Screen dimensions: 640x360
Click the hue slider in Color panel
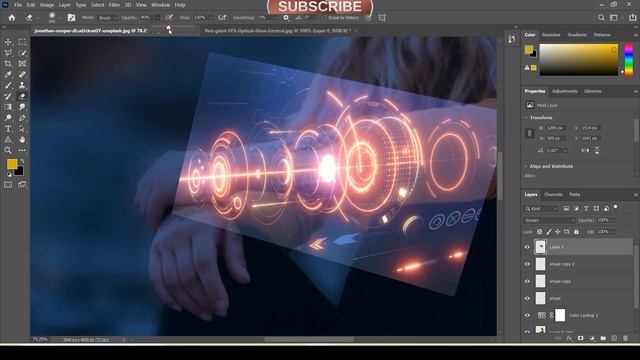(629, 60)
